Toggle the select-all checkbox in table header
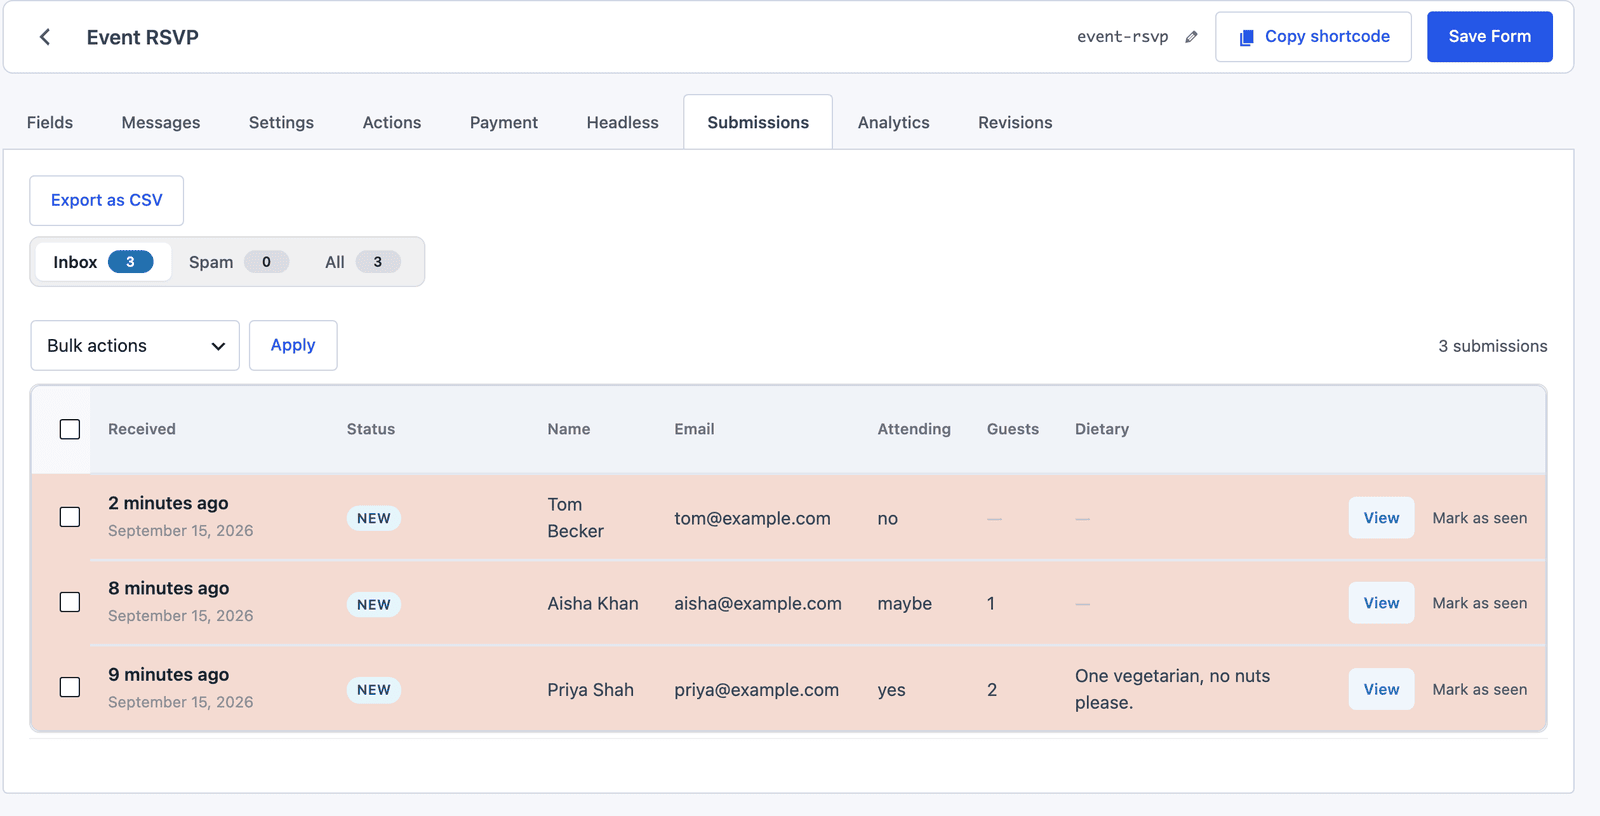Image resolution: width=1600 pixels, height=816 pixels. 70,429
